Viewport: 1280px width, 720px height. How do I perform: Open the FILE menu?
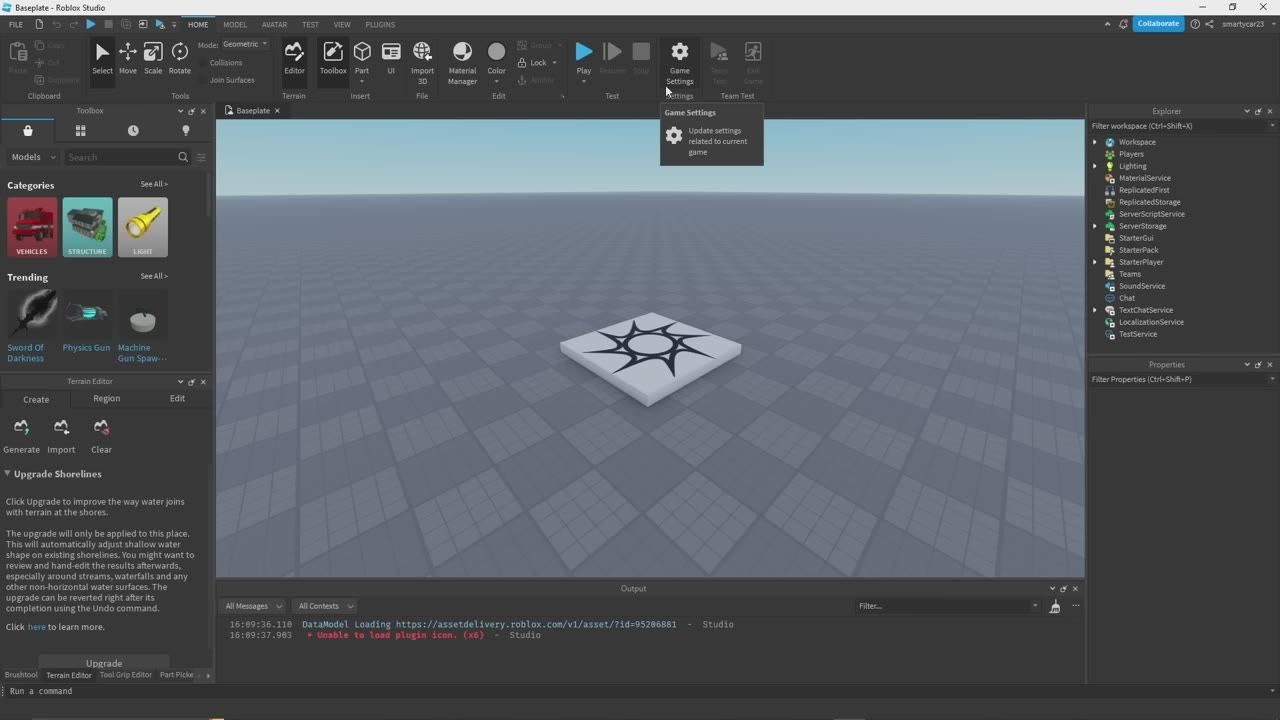click(16, 24)
